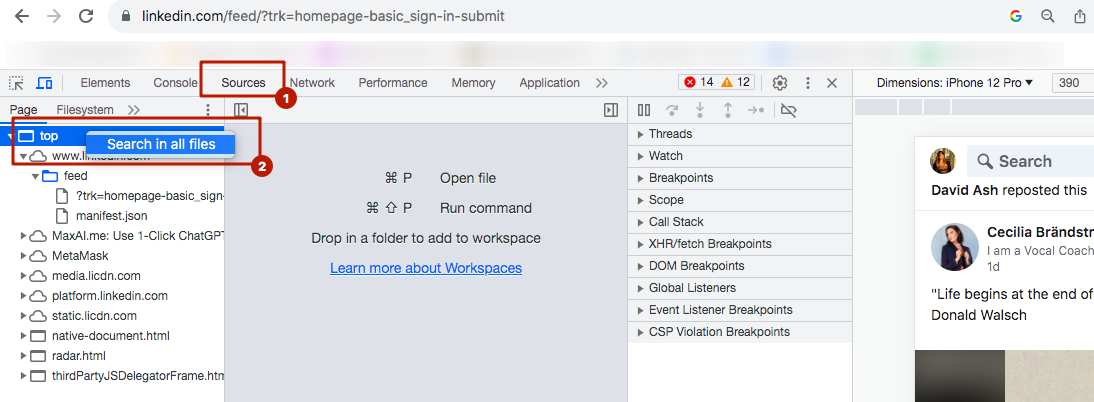Open the navigator pane three-dot menu
The image size is (1094, 402).
[x=207, y=110]
